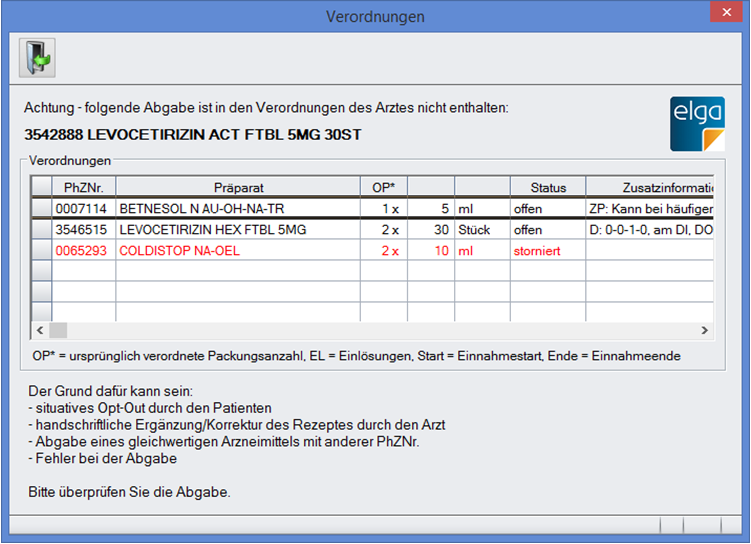Sort by PhZNr. column header
The image size is (751, 544).
click(x=85, y=187)
